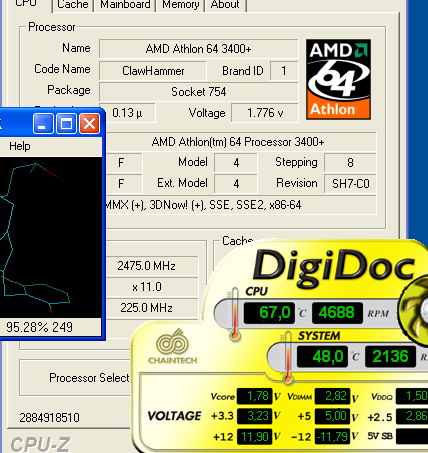Viewport: 428px width, 453px height.
Task: Close the small protein viewer window
Action: pyautogui.click(x=89, y=124)
